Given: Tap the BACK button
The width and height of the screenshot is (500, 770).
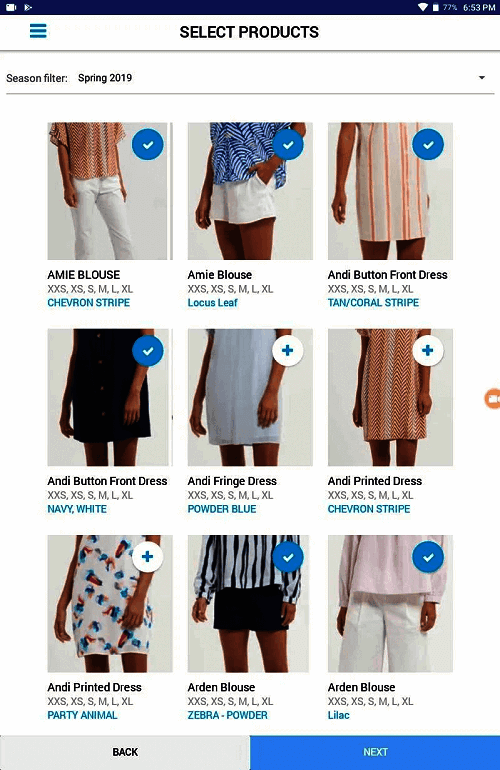Looking at the screenshot, I should [125, 752].
